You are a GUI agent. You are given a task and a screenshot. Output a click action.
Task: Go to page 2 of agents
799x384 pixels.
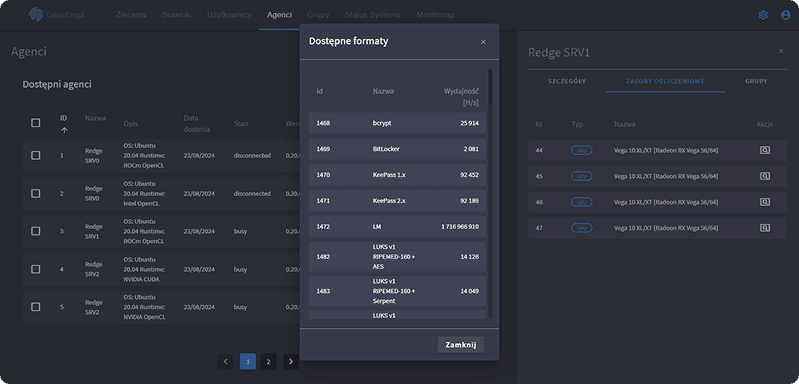click(269, 362)
